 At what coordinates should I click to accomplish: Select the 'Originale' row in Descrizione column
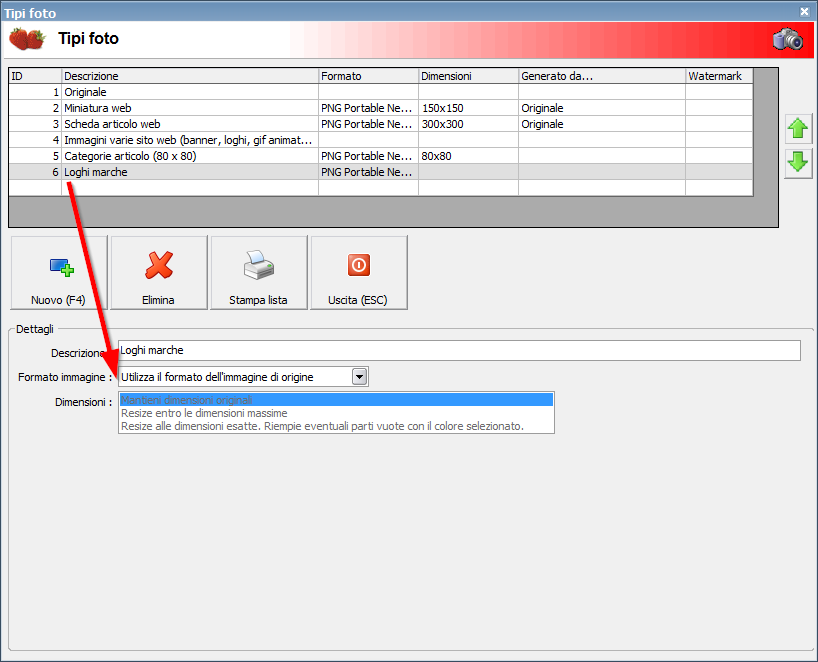pos(190,92)
